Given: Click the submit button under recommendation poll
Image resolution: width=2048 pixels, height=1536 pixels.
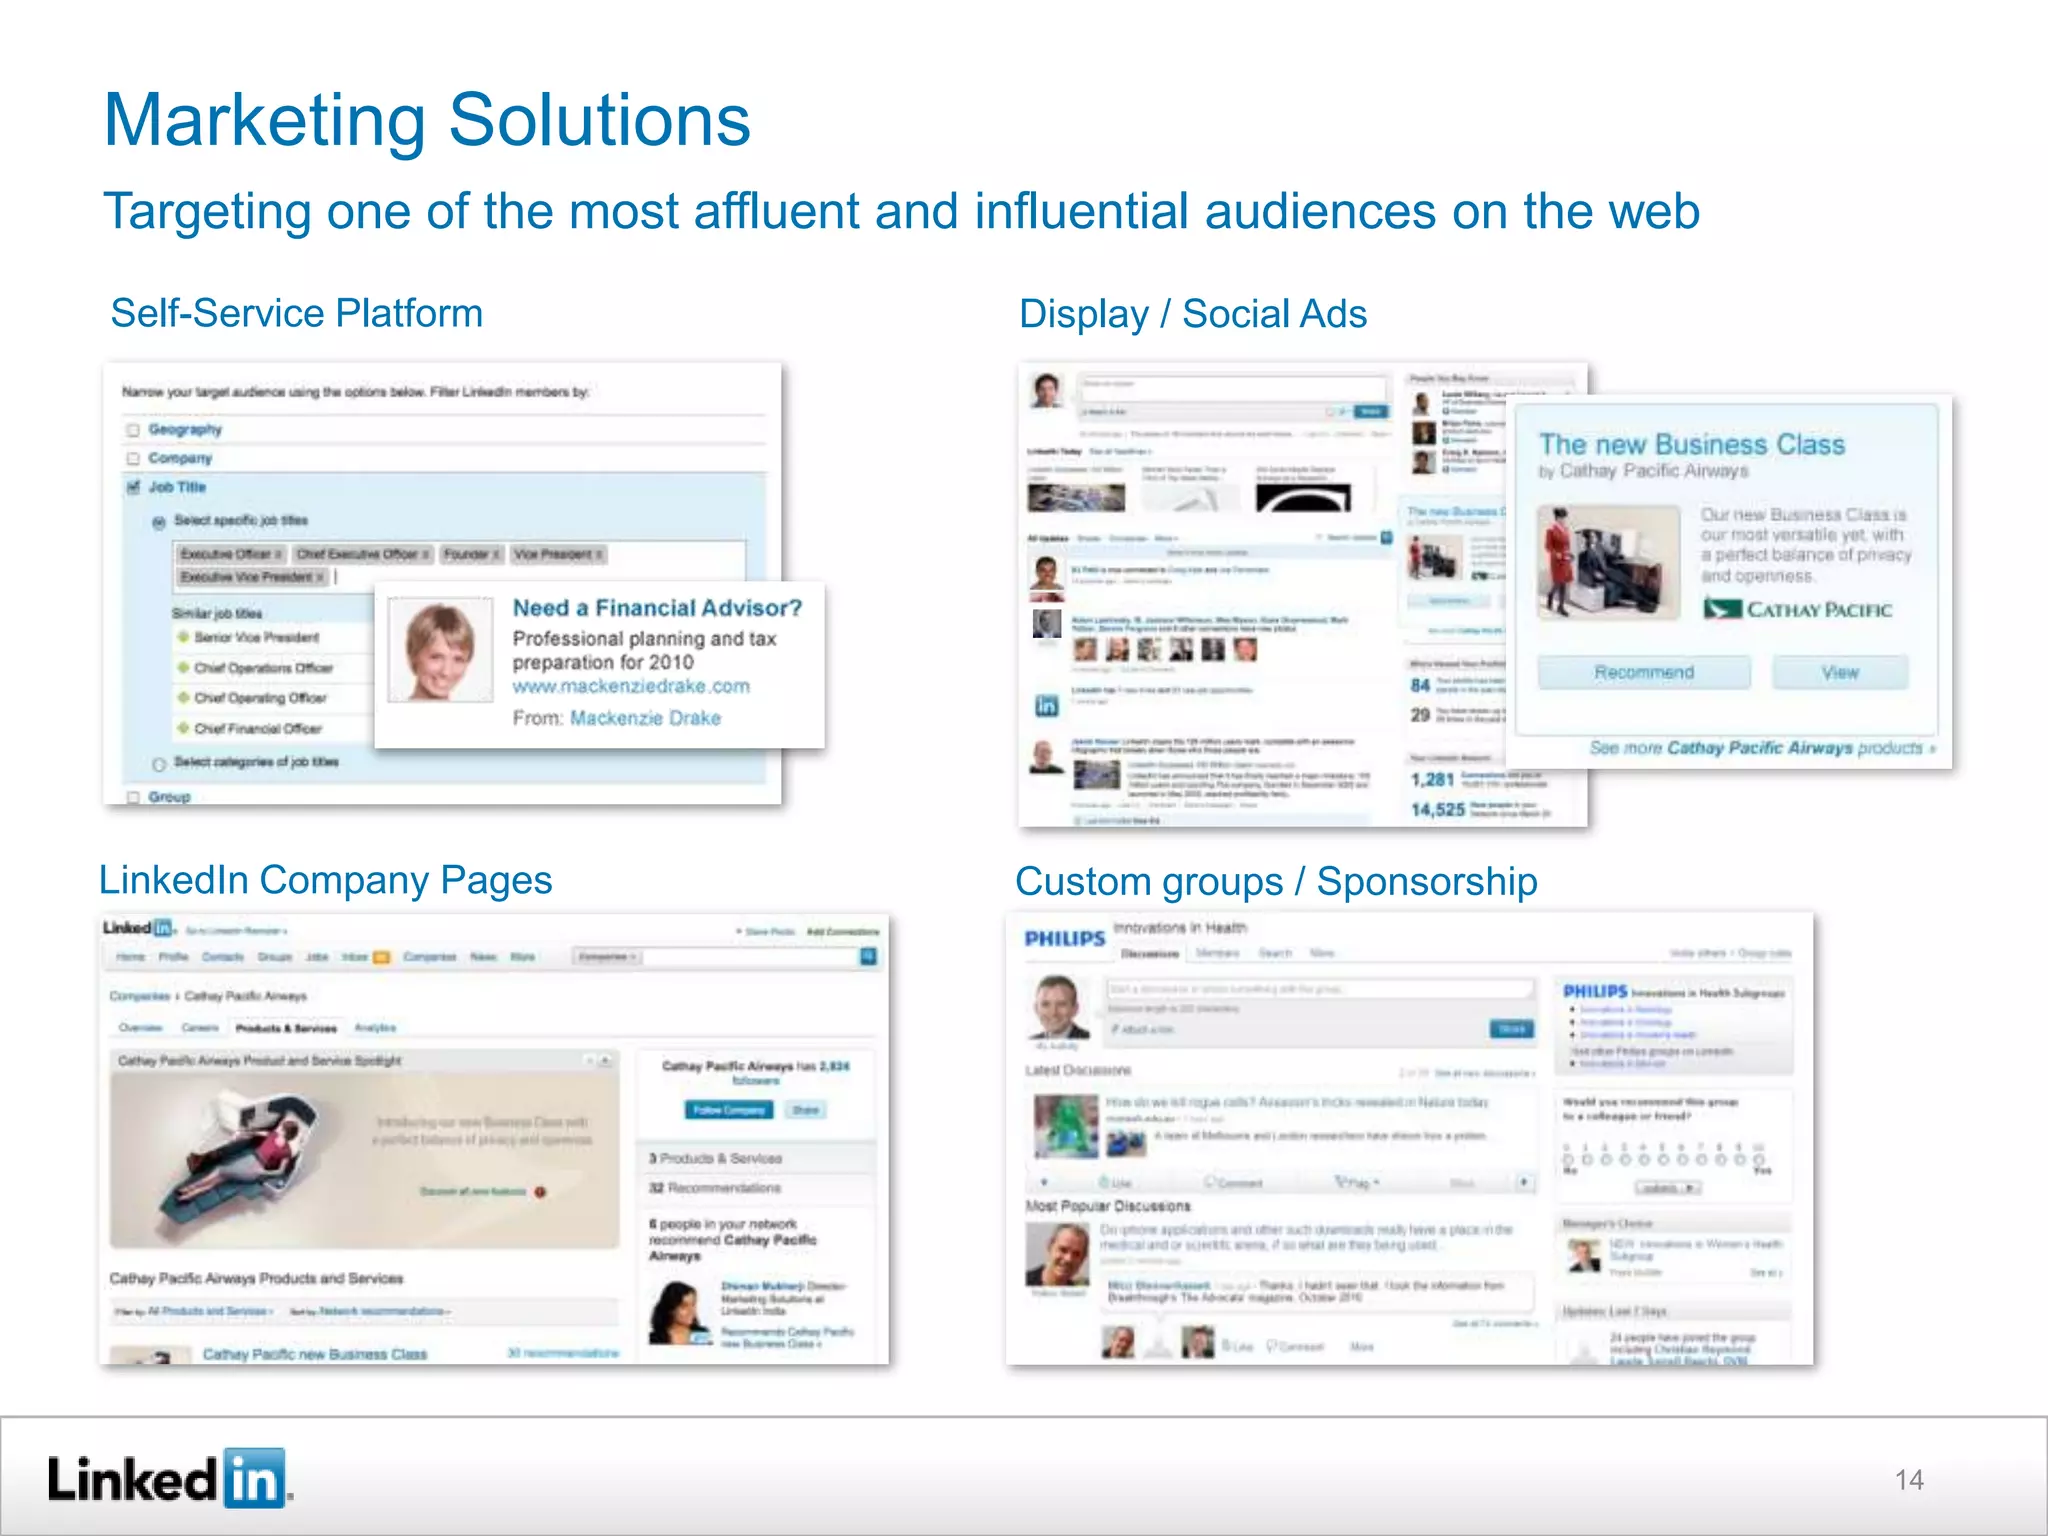Looking at the screenshot, I should pos(1667,1188).
